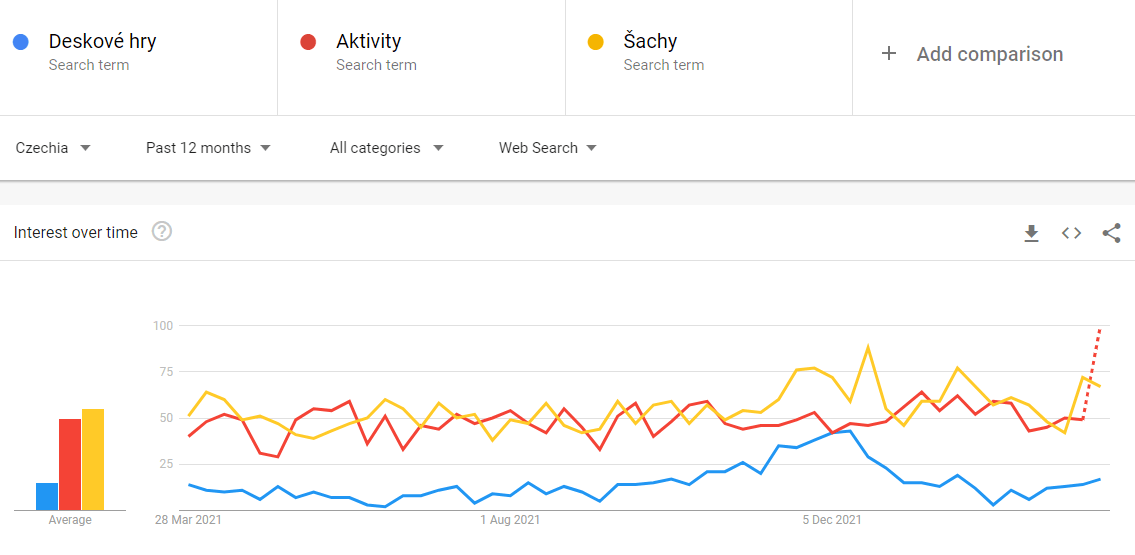Click the plus icon for Add comparison
The image size is (1135, 555).
[x=889, y=54]
